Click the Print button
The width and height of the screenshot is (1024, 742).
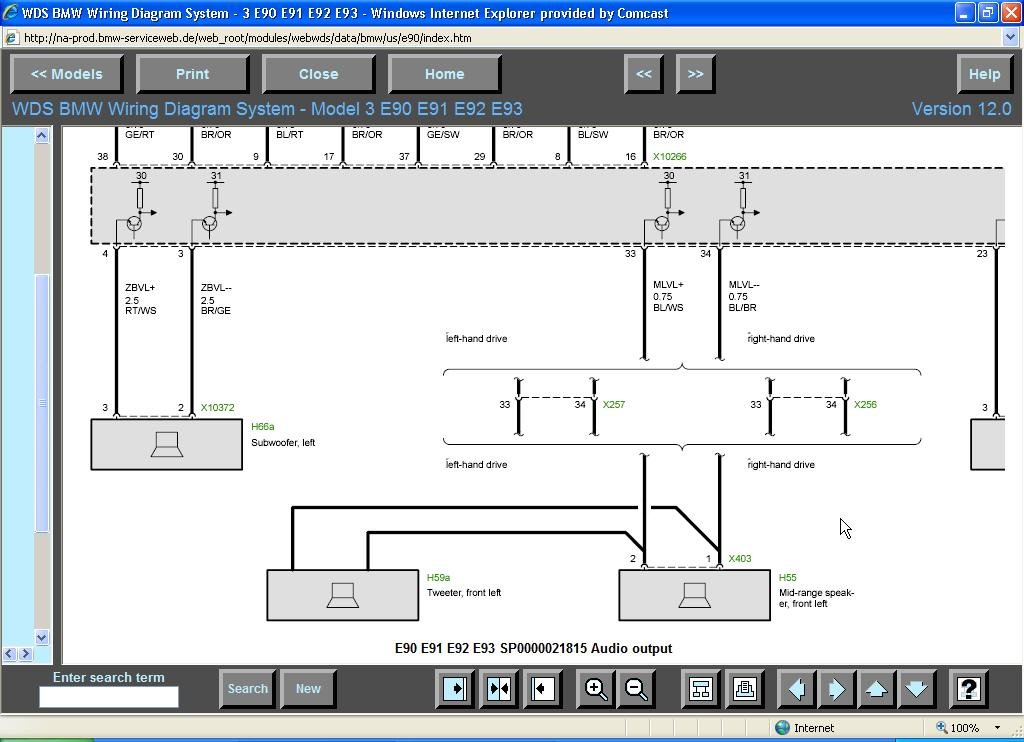point(193,74)
